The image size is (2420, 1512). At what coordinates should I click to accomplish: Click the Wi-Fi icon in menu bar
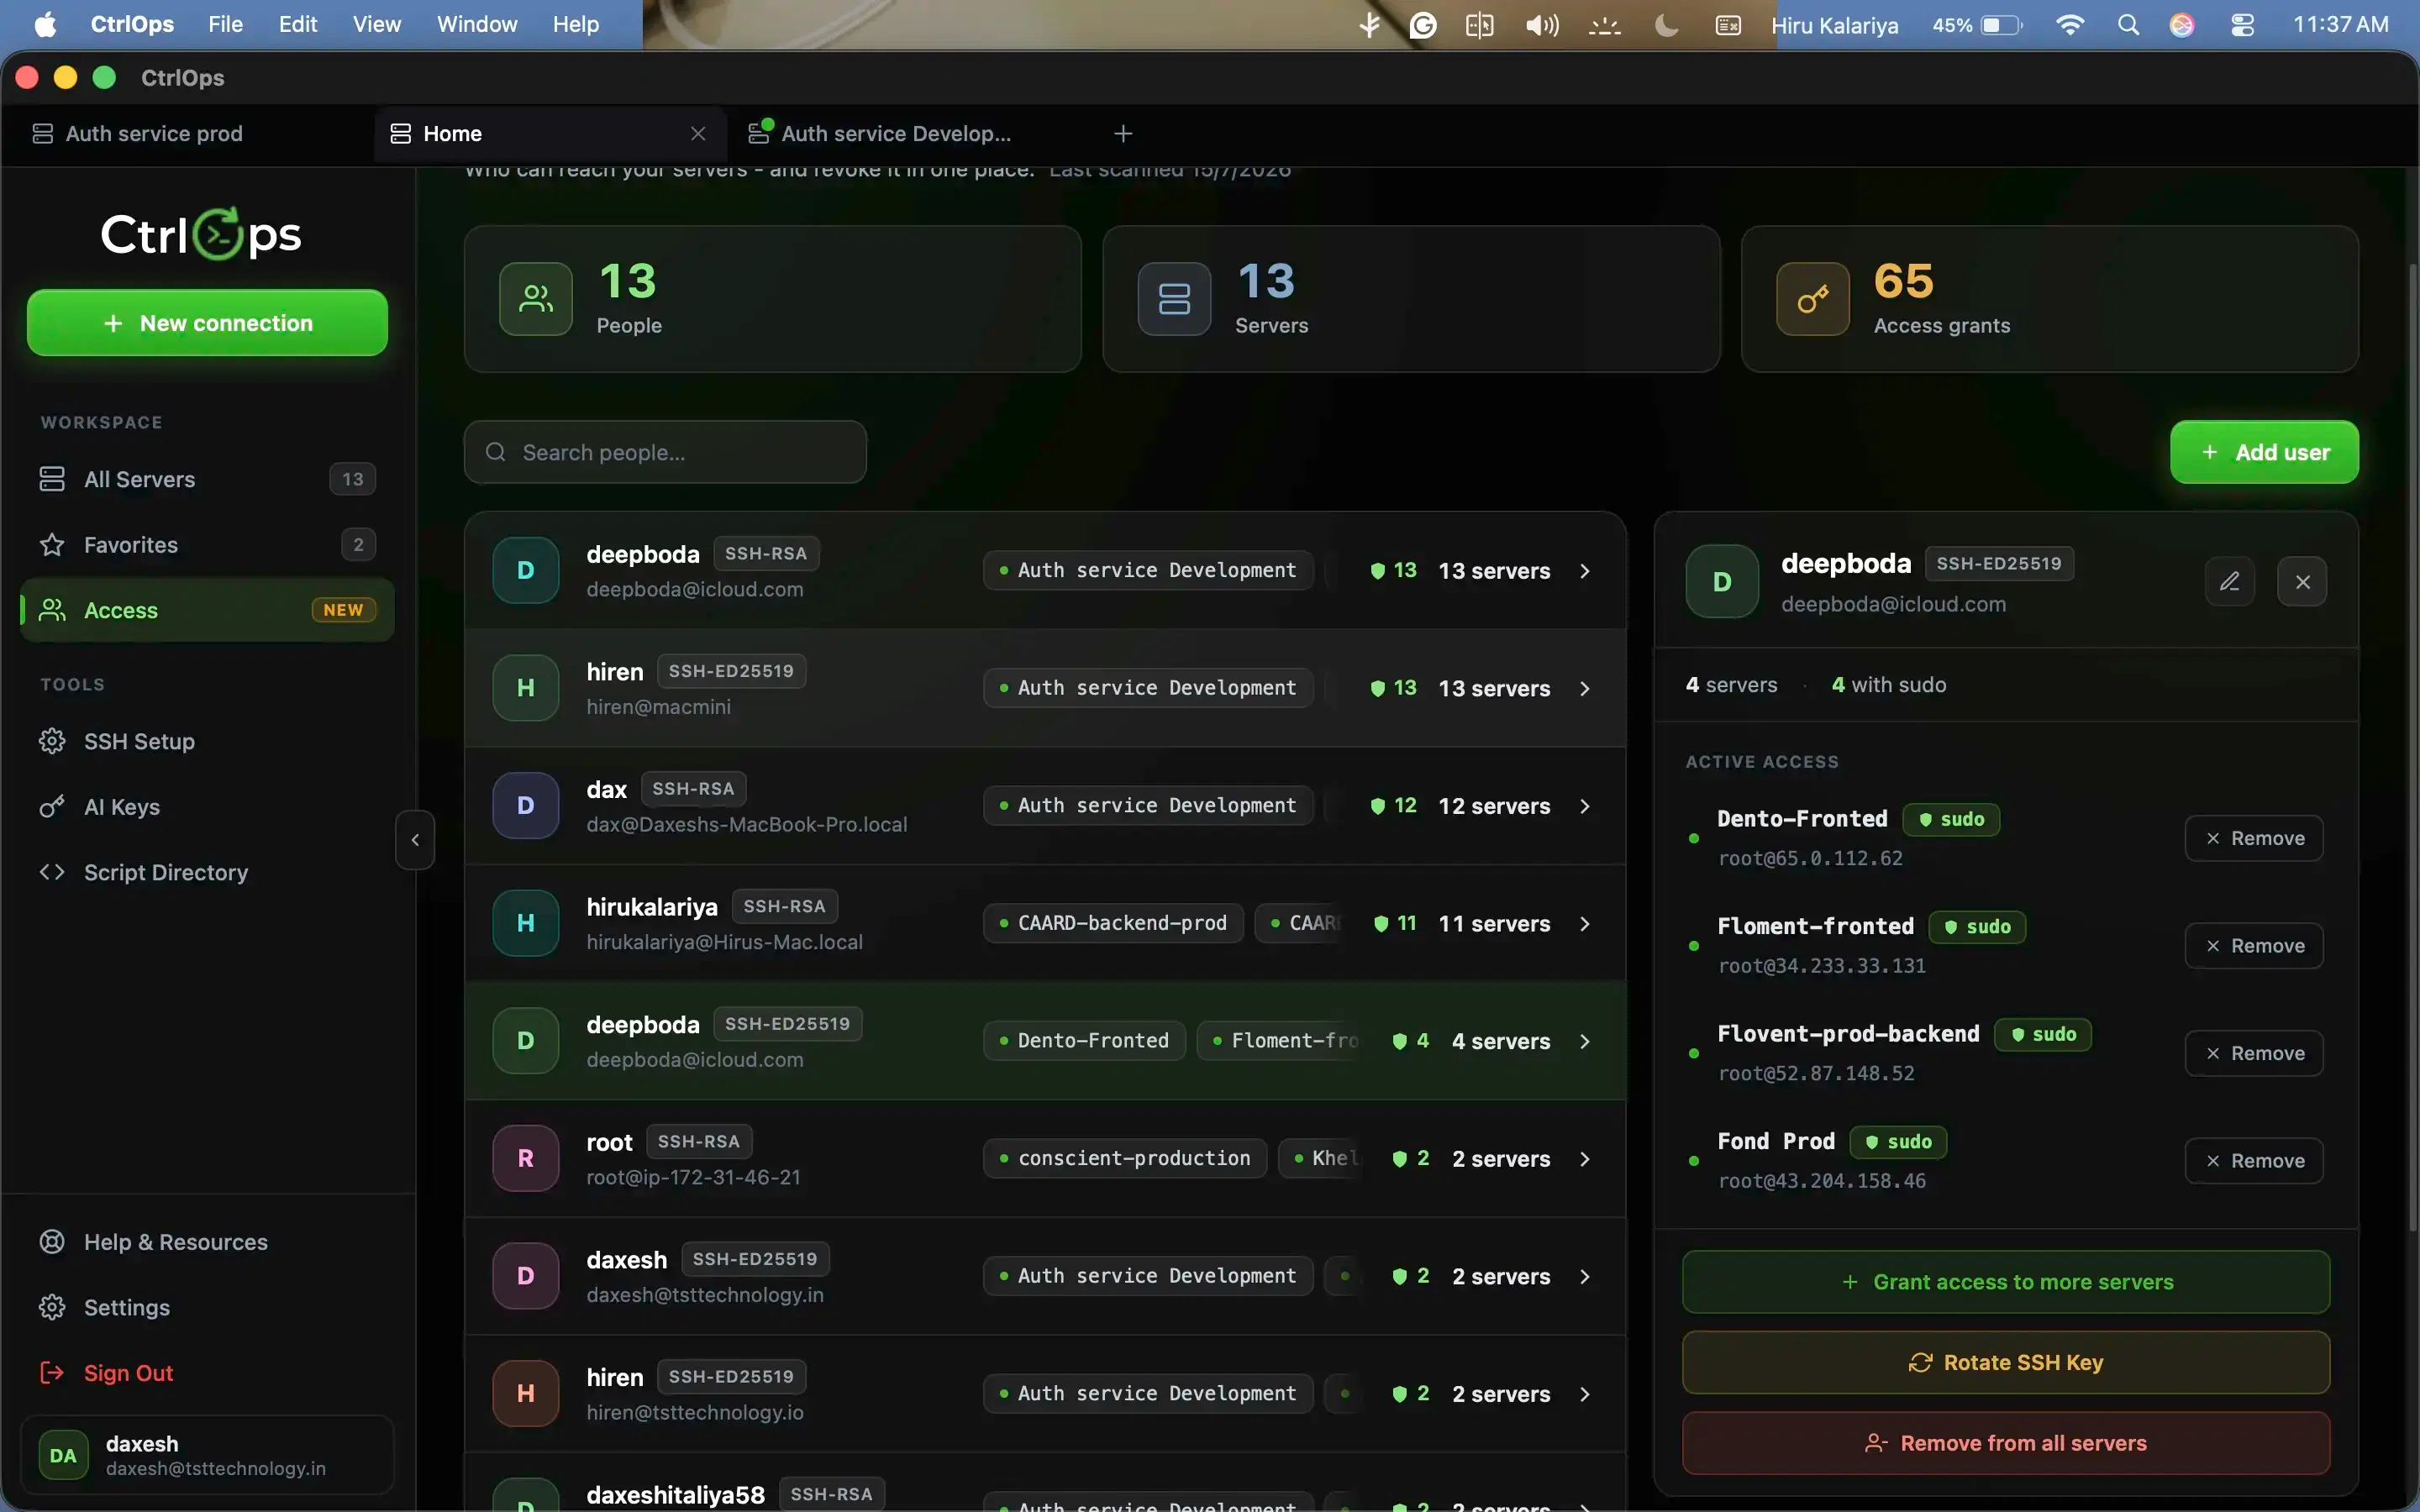(x=2070, y=25)
